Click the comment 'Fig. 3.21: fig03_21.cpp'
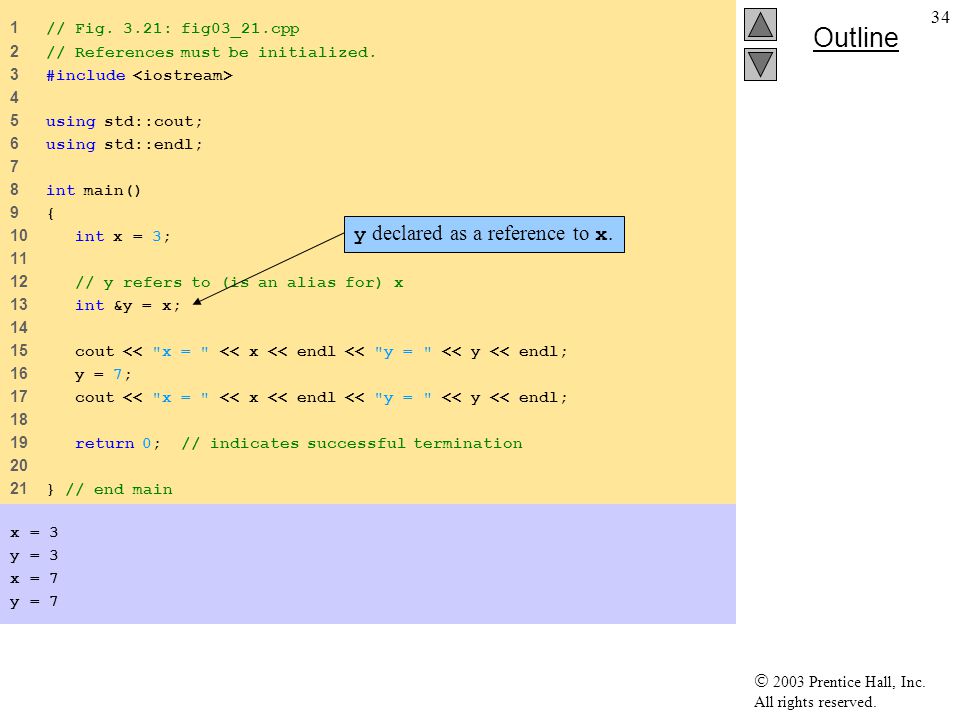The width and height of the screenshot is (960, 720). [x=173, y=29]
